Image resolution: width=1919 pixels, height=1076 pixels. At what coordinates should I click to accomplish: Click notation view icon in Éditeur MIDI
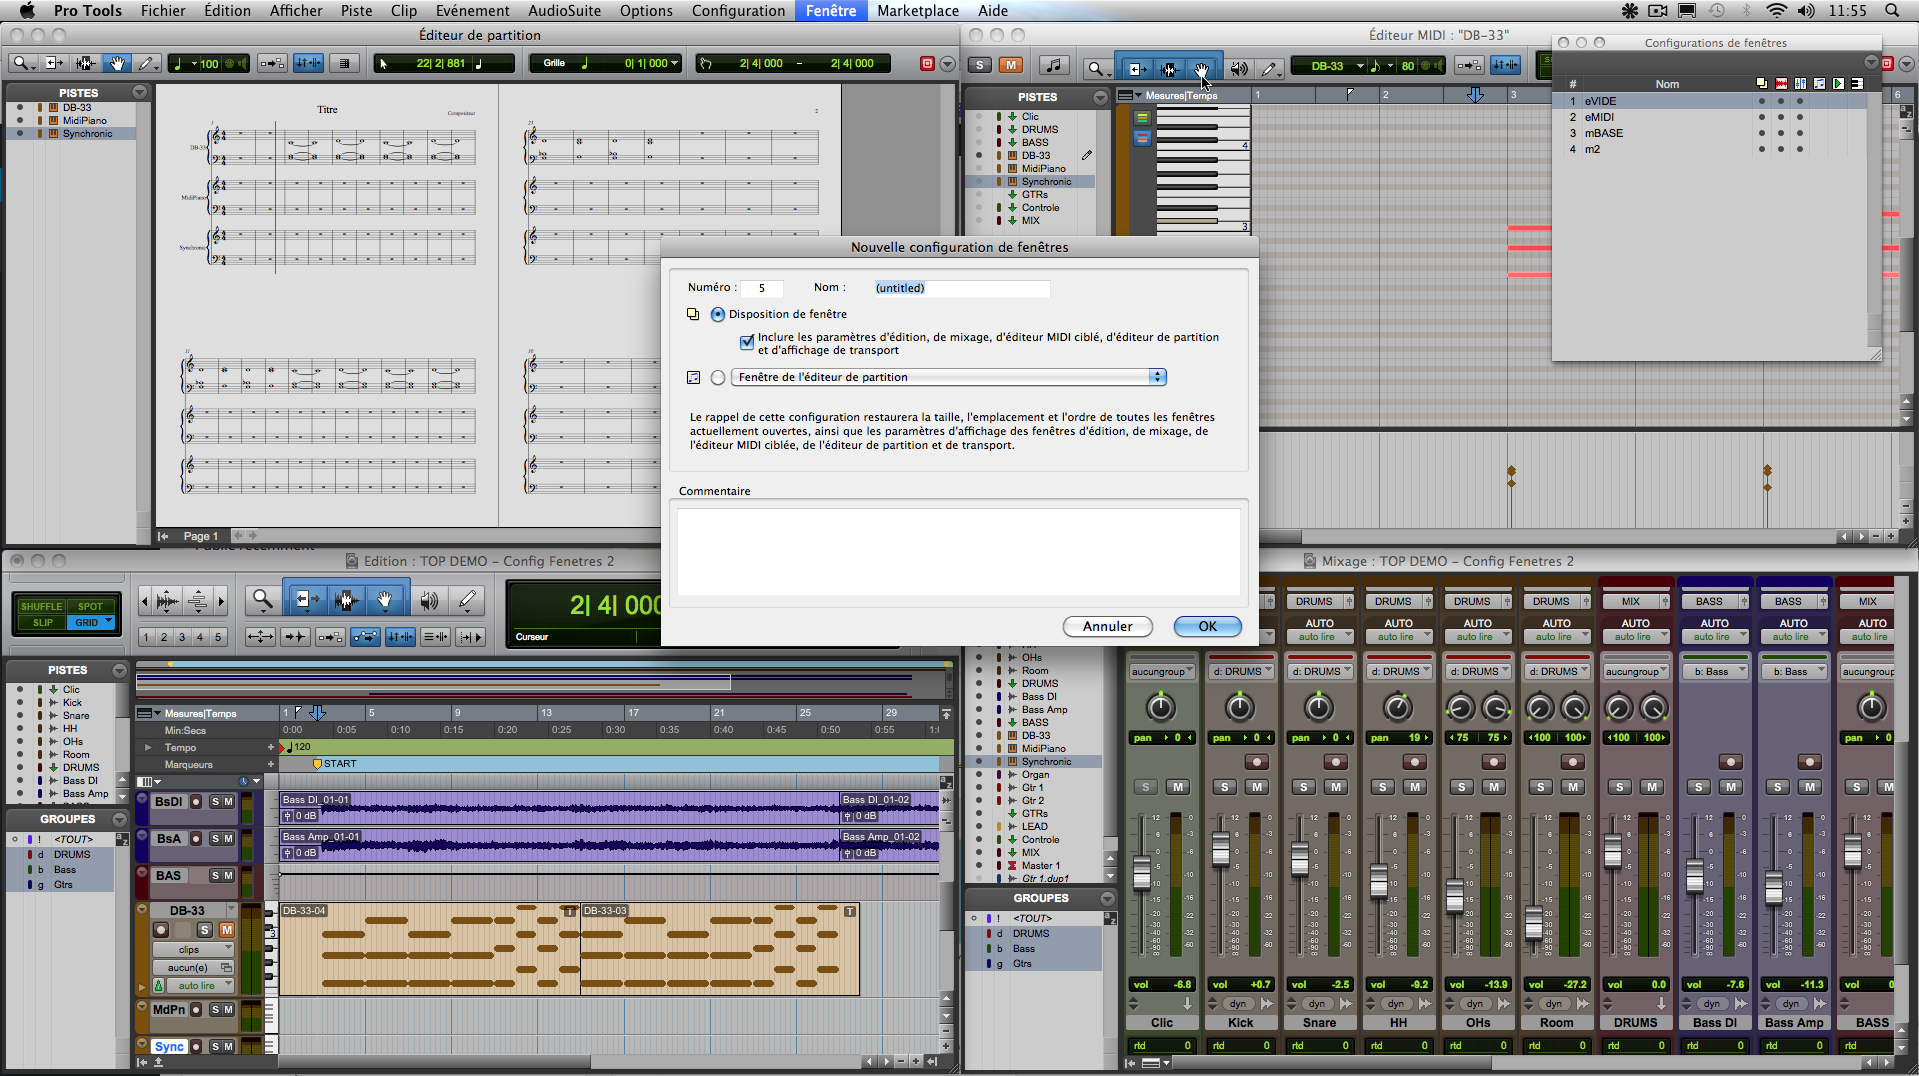1053,66
